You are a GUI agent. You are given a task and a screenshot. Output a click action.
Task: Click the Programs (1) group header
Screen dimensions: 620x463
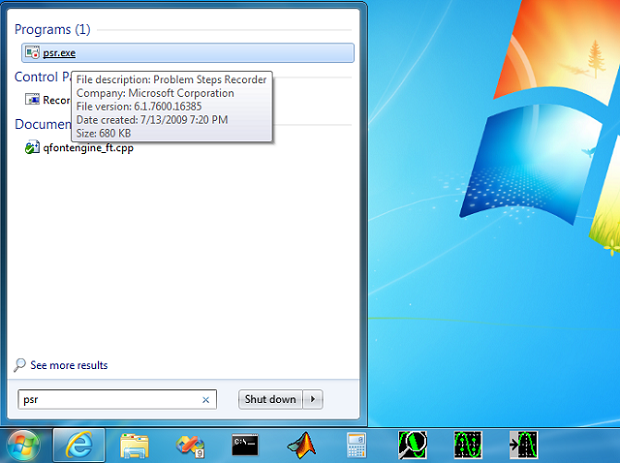pyautogui.click(x=52, y=29)
